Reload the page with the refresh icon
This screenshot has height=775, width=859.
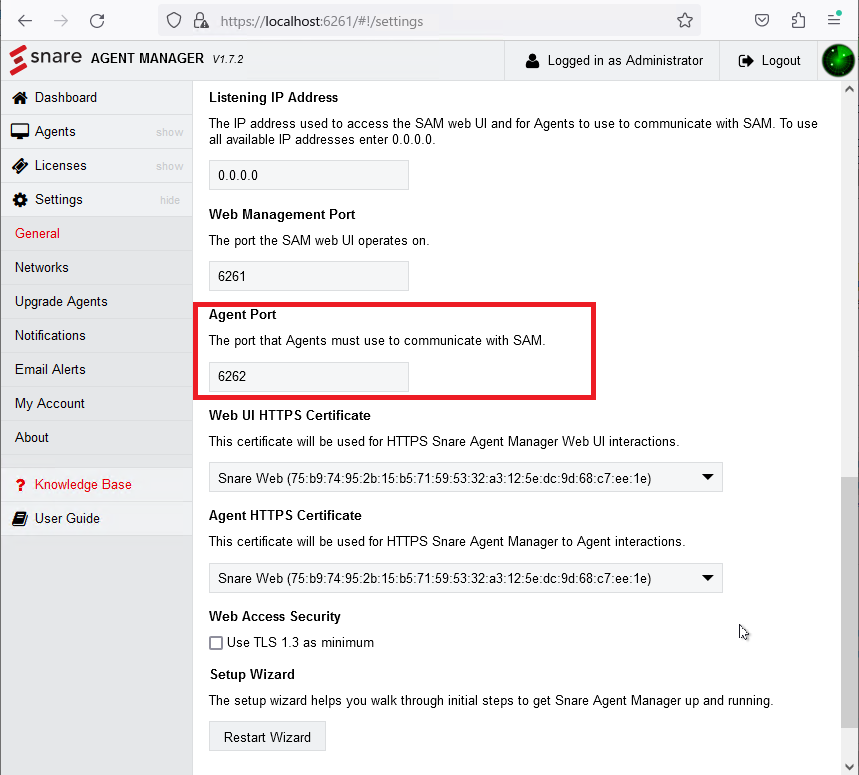[97, 21]
